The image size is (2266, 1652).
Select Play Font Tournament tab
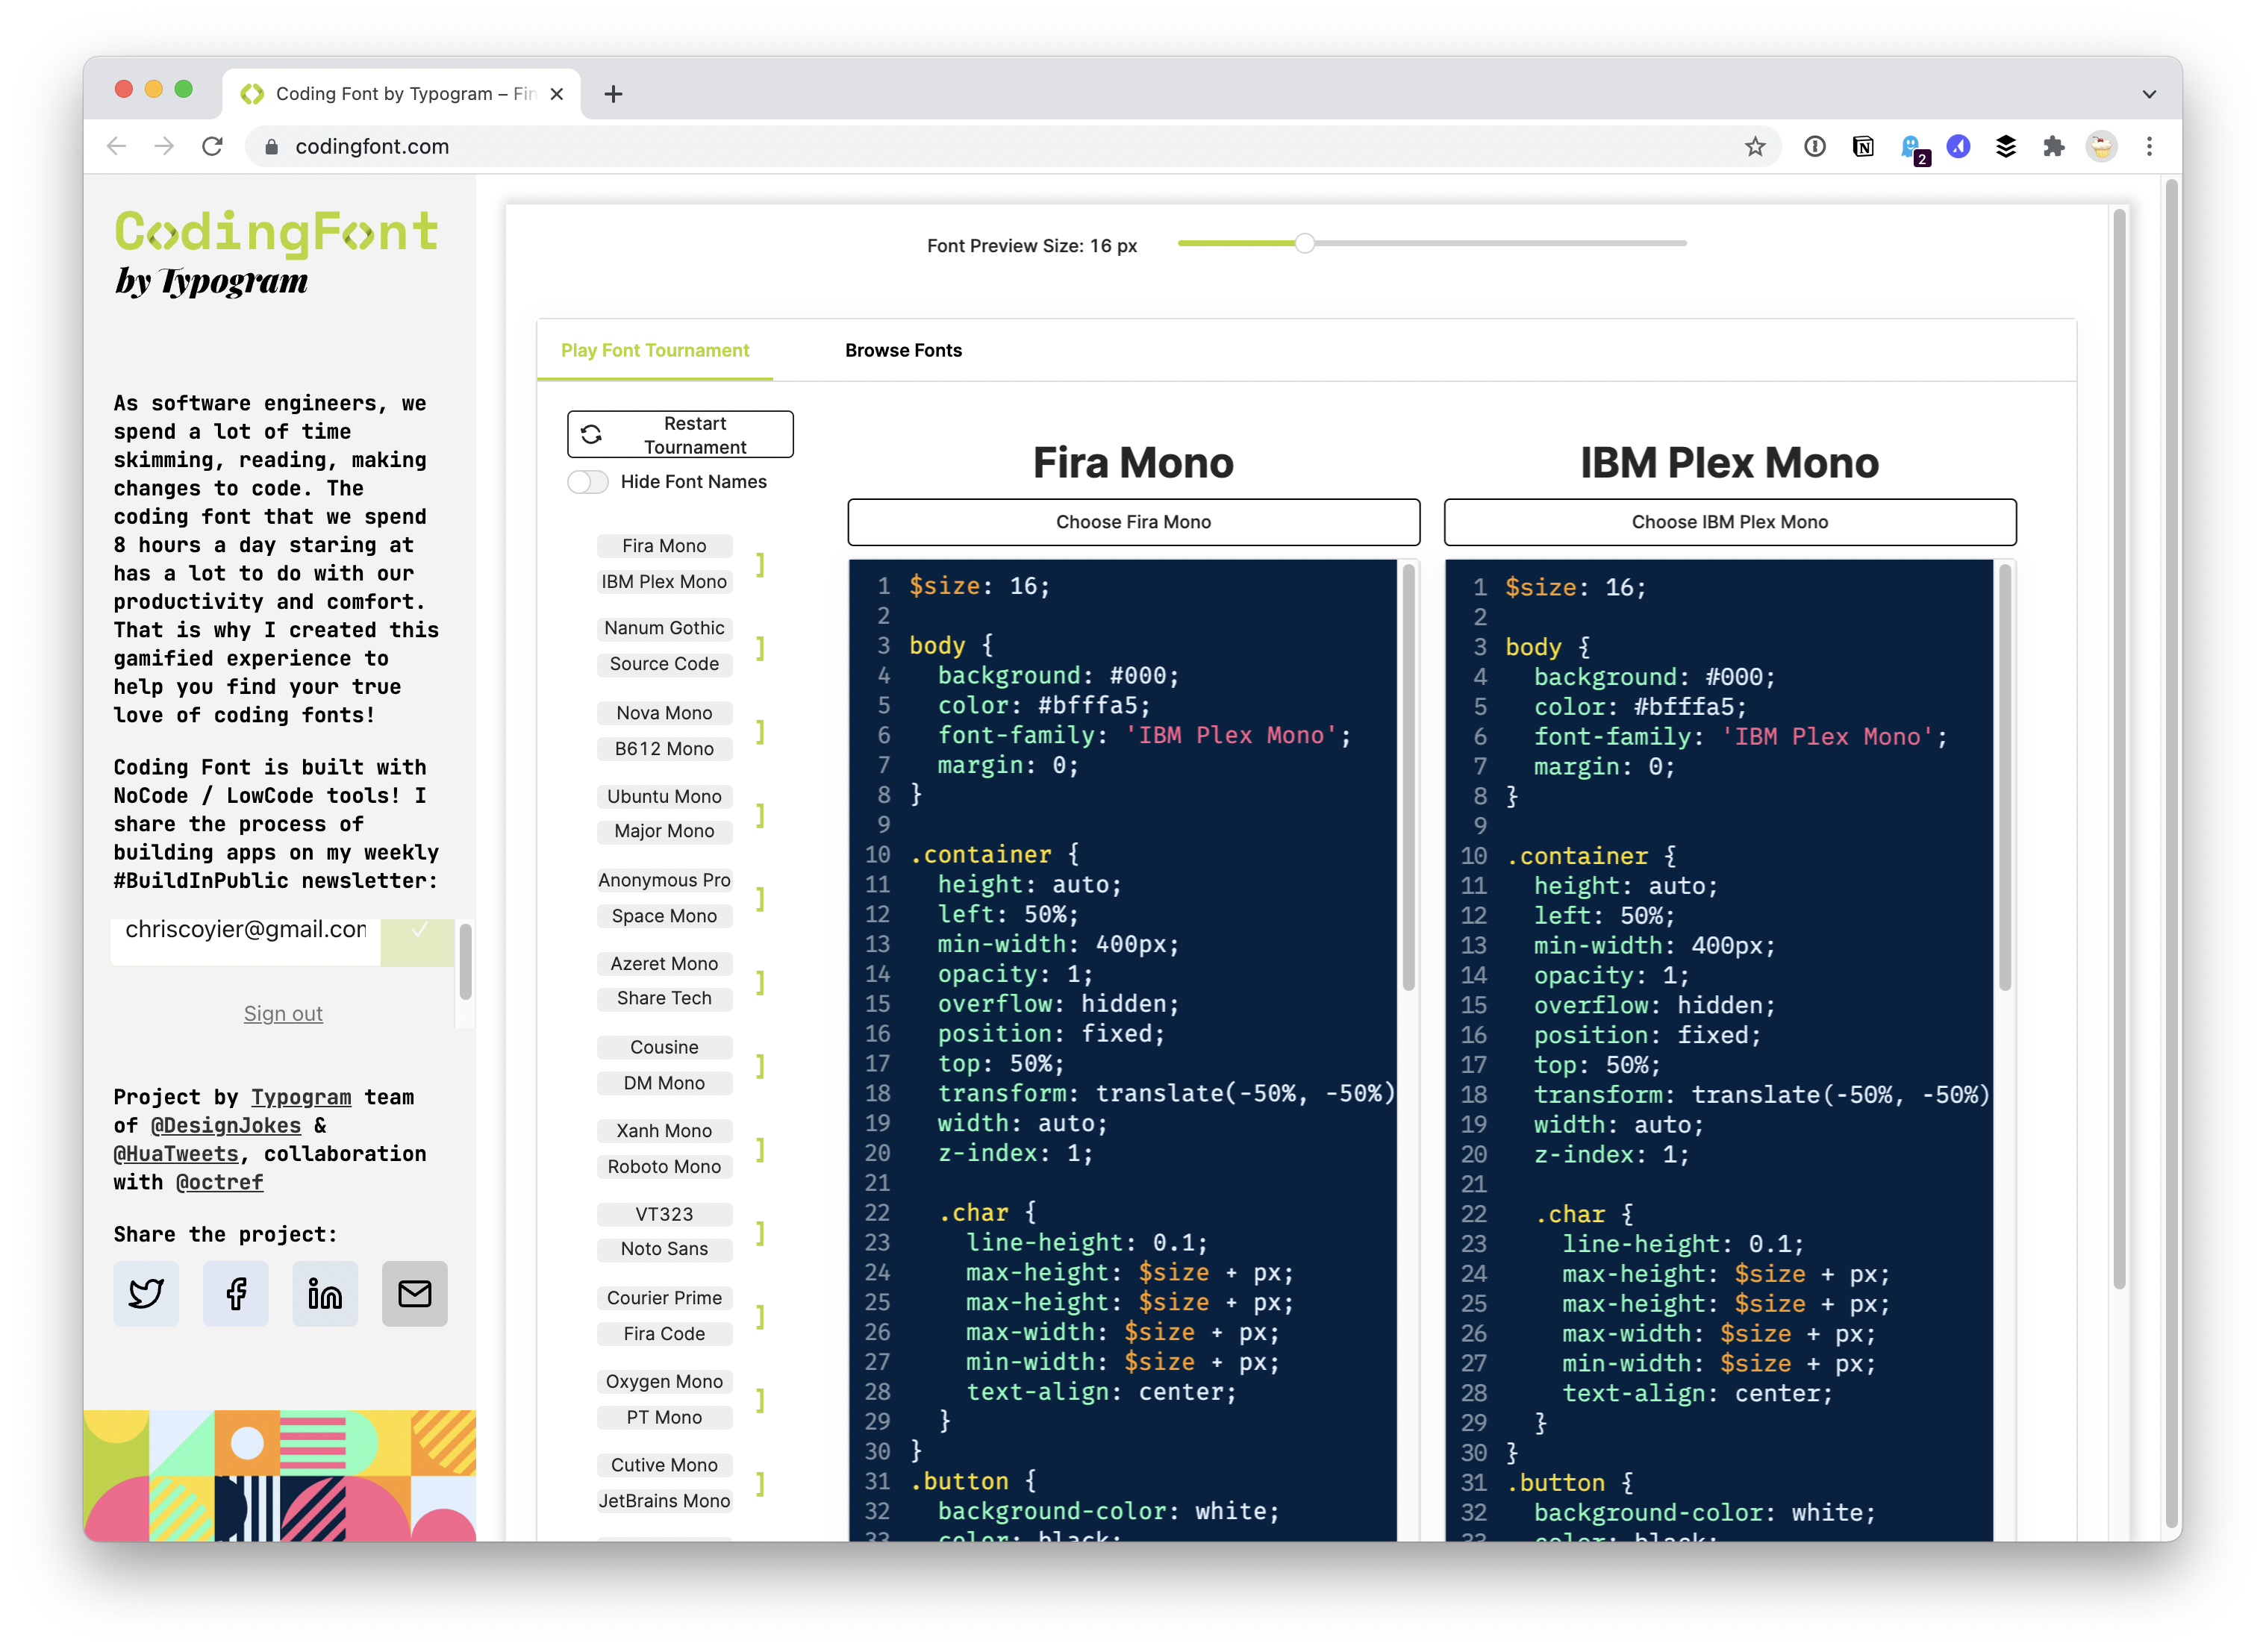(x=655, y=350)
